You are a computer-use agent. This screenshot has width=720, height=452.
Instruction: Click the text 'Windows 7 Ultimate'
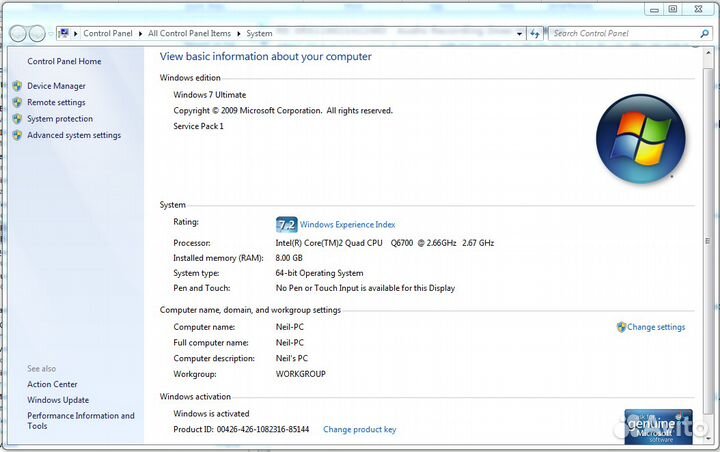(209, 95)
